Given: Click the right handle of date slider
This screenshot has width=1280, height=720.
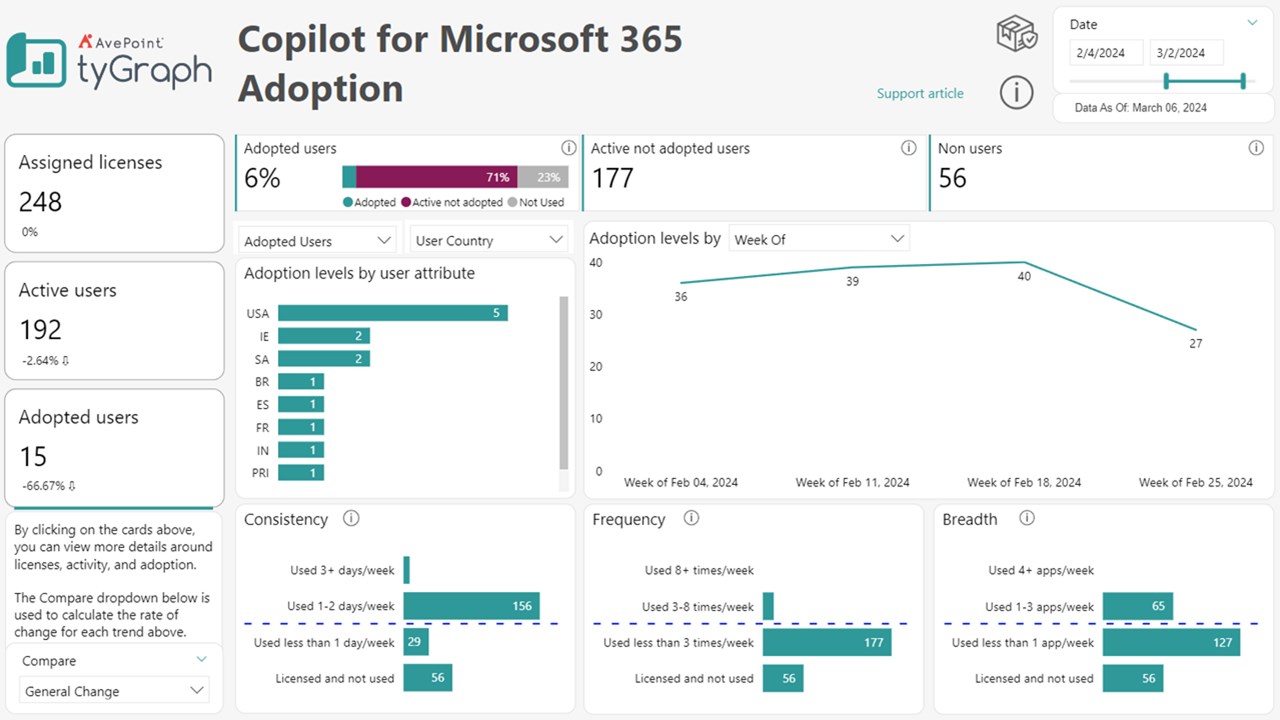Looking at the screenshot, I should coord(1243,81).
